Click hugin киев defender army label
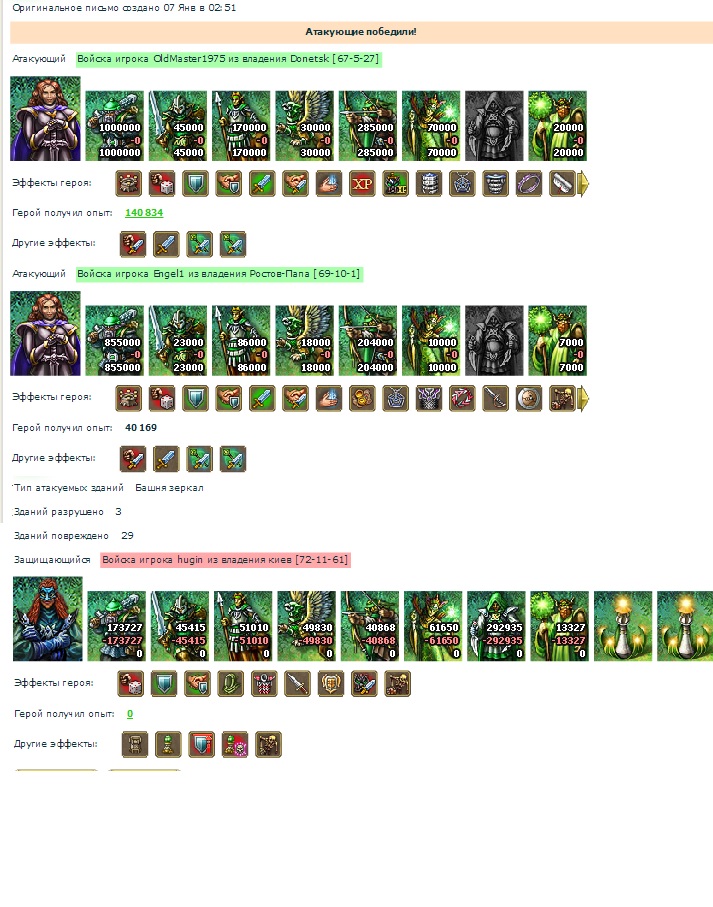The height and width of the screenshot is (907, 713). point(225,560)
